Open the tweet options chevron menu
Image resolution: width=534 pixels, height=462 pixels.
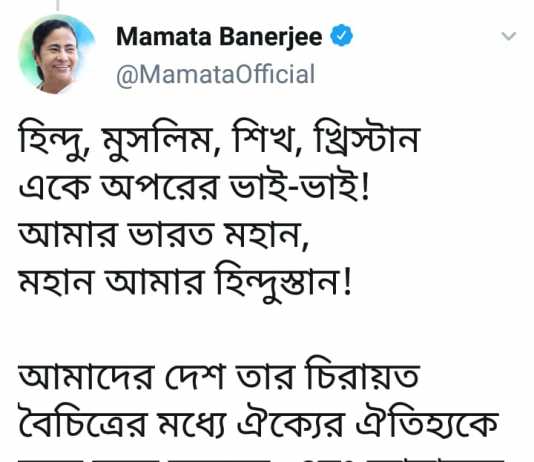(x=509, y=36)
